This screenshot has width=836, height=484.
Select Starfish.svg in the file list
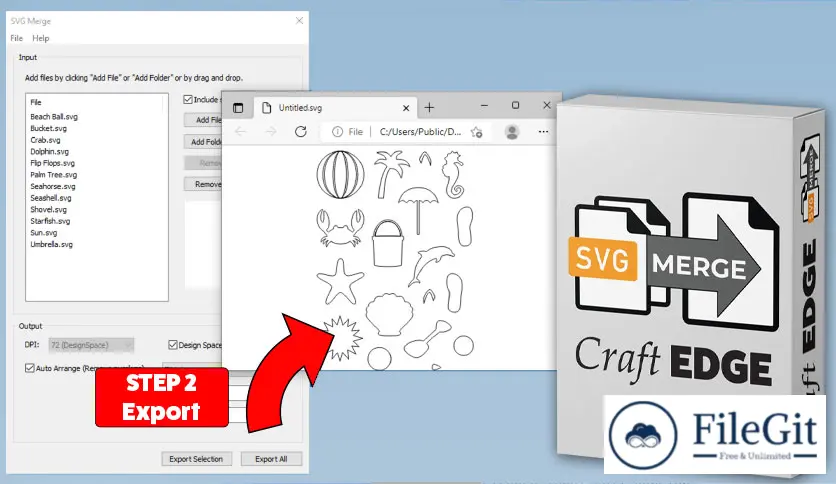[x=50, y=221]
